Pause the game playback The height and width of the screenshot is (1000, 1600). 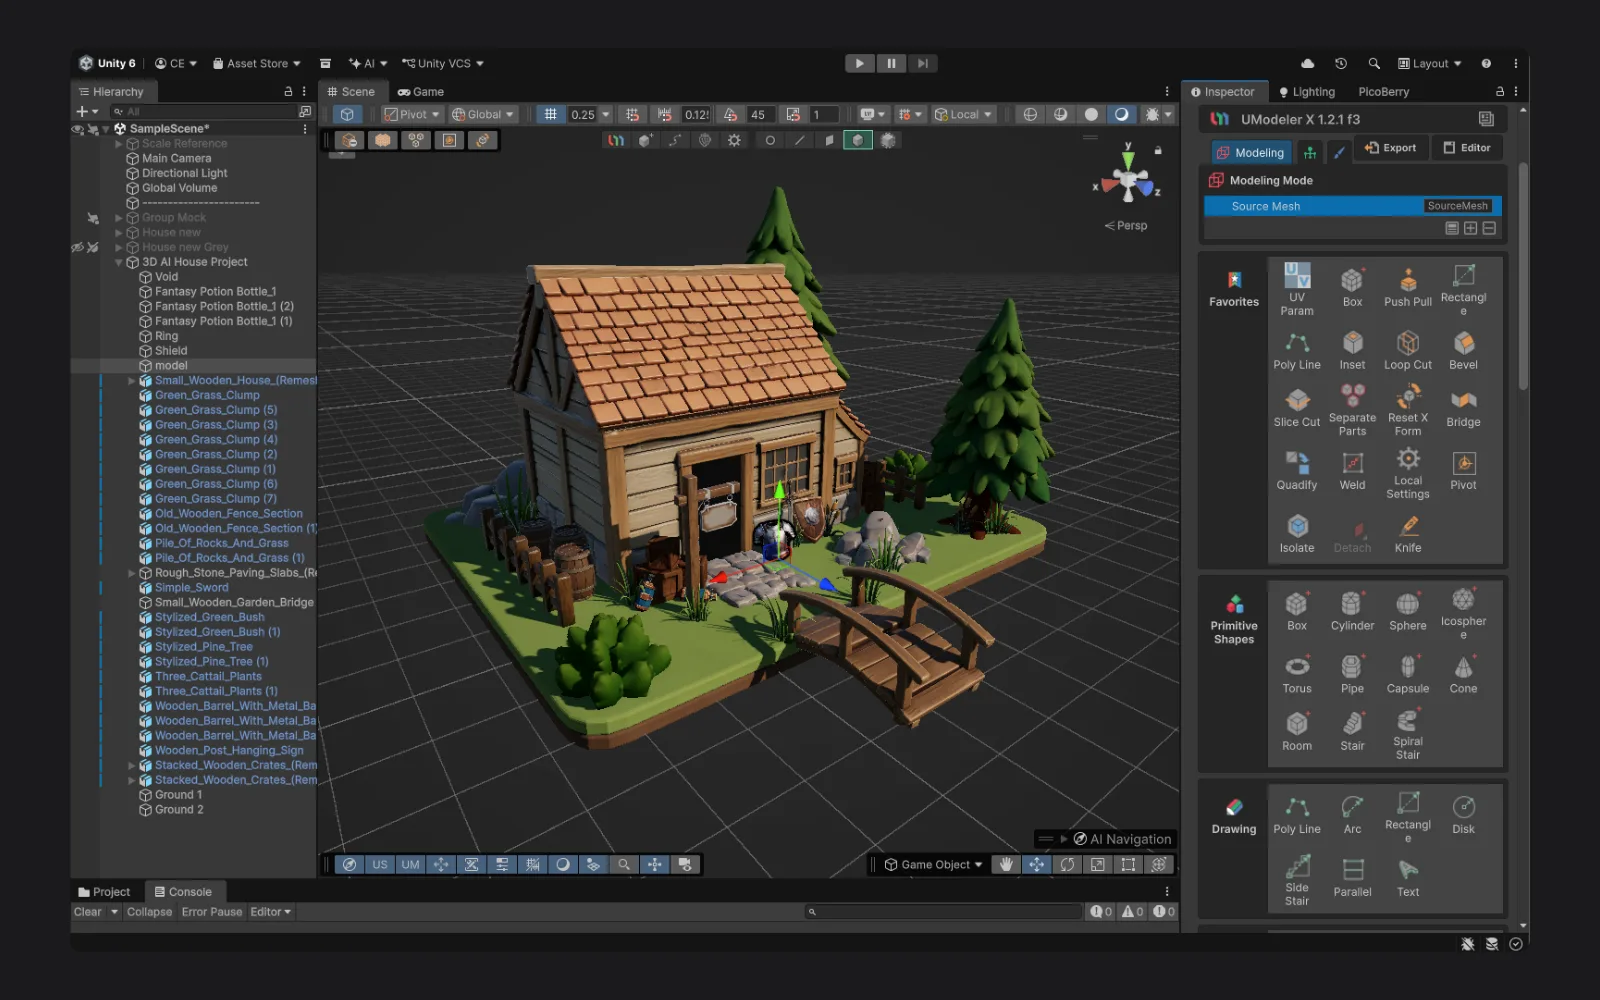(891, 63)
